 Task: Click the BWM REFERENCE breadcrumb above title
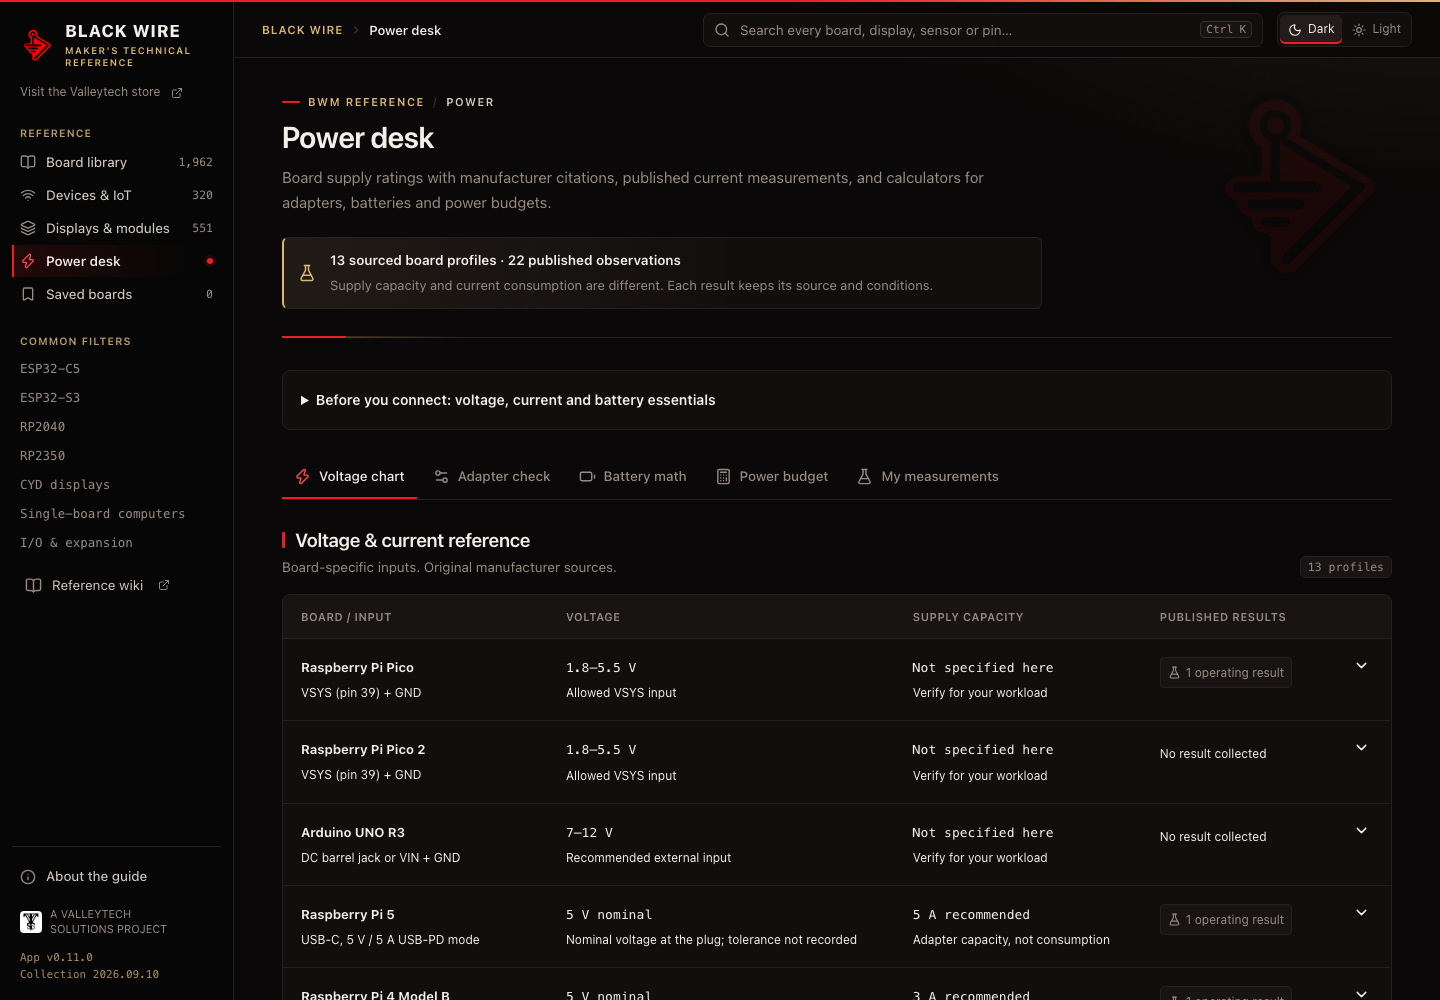click(x=366, y=102)
